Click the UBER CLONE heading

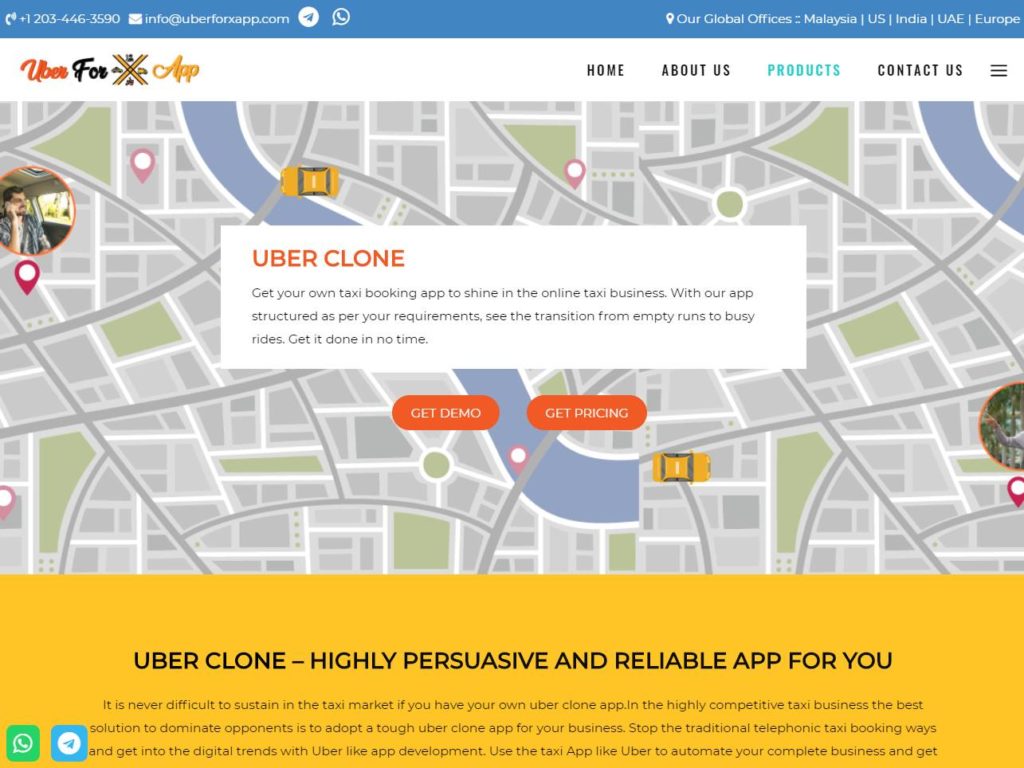click(x=328, y=259)
